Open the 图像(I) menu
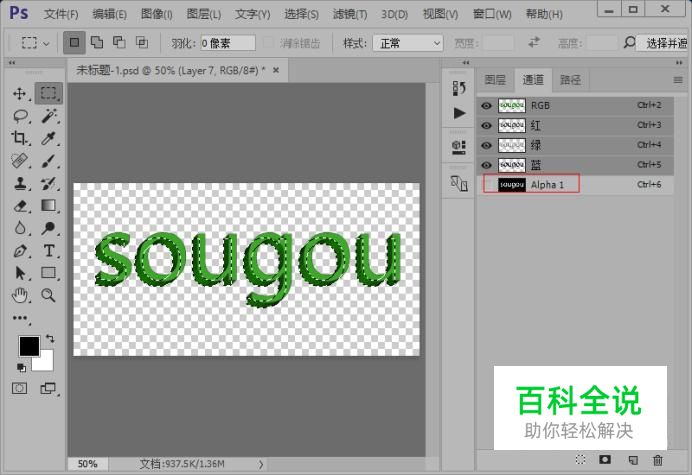This screenshot has width=692, height=475. point(157,14)
